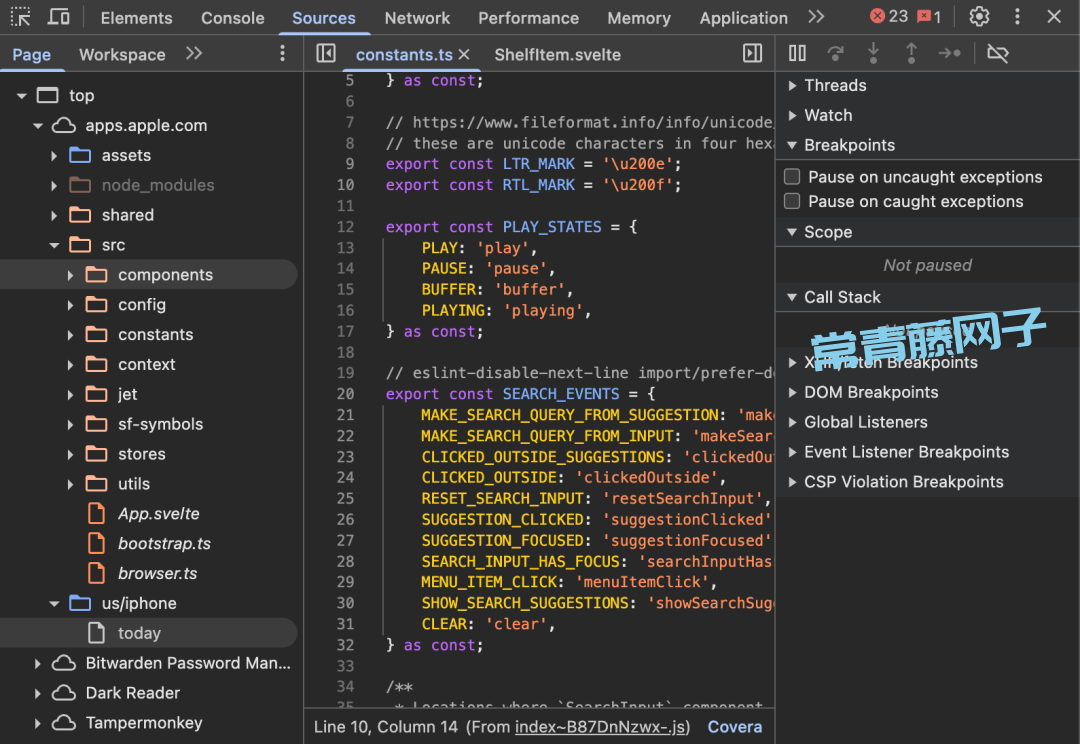Hide the debugger sidebar icon
The width and height of the screenshot is (1080, 744).
[753, 54]
